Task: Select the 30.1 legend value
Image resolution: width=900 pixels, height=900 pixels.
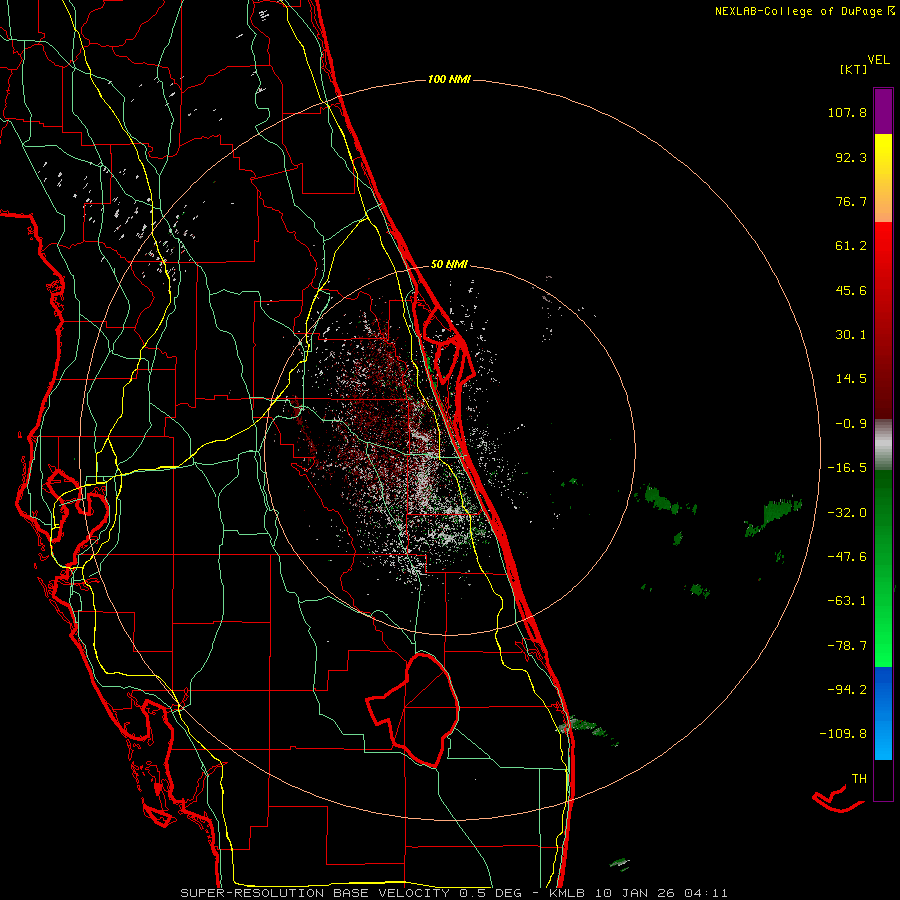Action: [851, 335]
